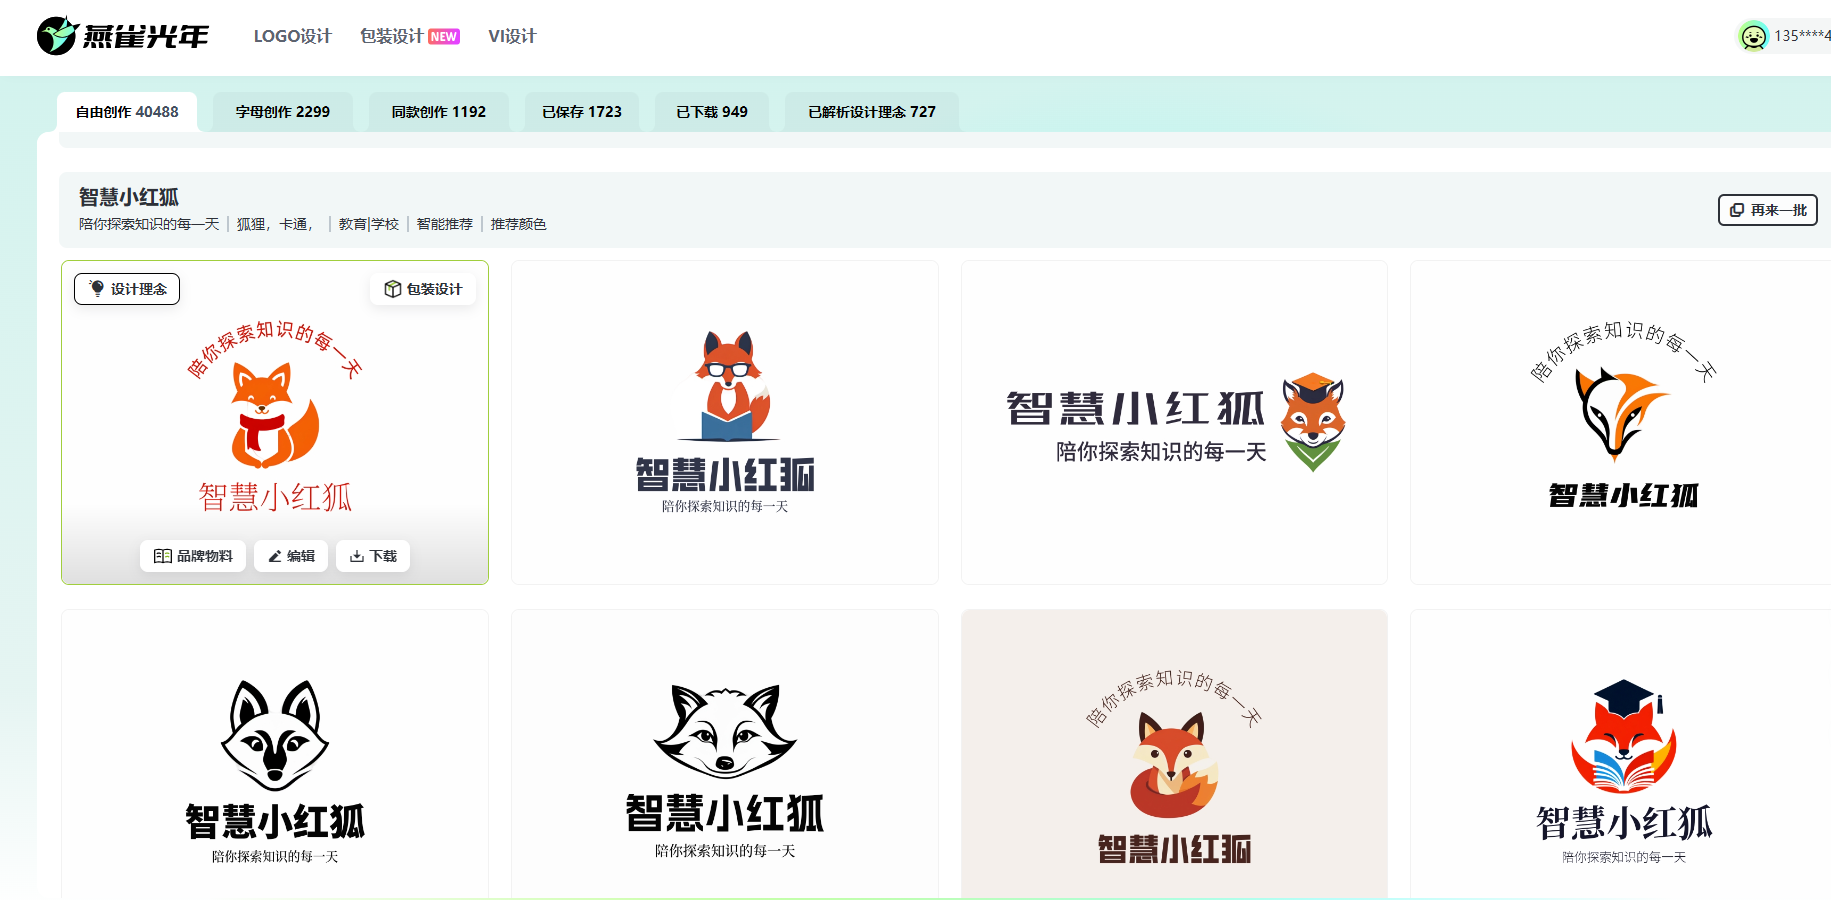Click the 编辑 pencil icon on the first logo
The width and height of the screenshot is (1831, 900).
point(290,556)
